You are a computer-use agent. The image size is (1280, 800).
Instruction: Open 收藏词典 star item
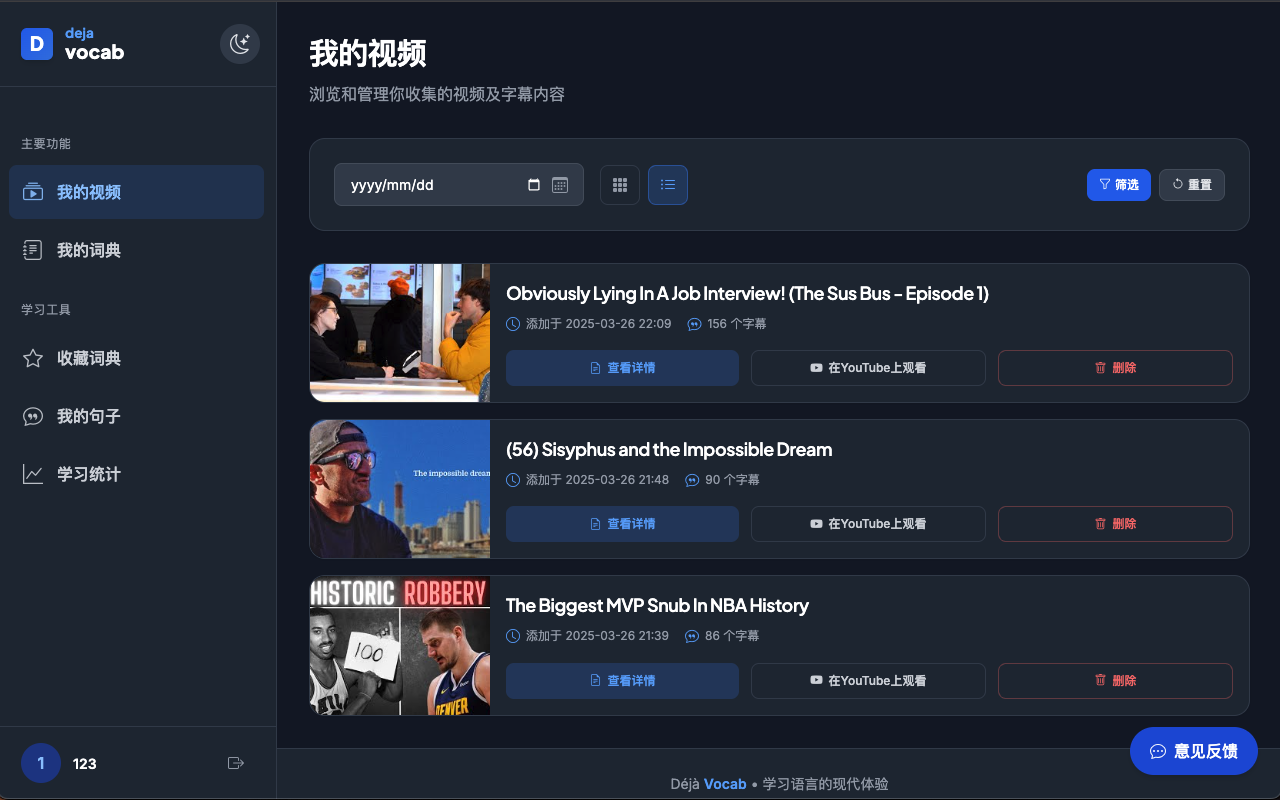[x=136, y=358]
